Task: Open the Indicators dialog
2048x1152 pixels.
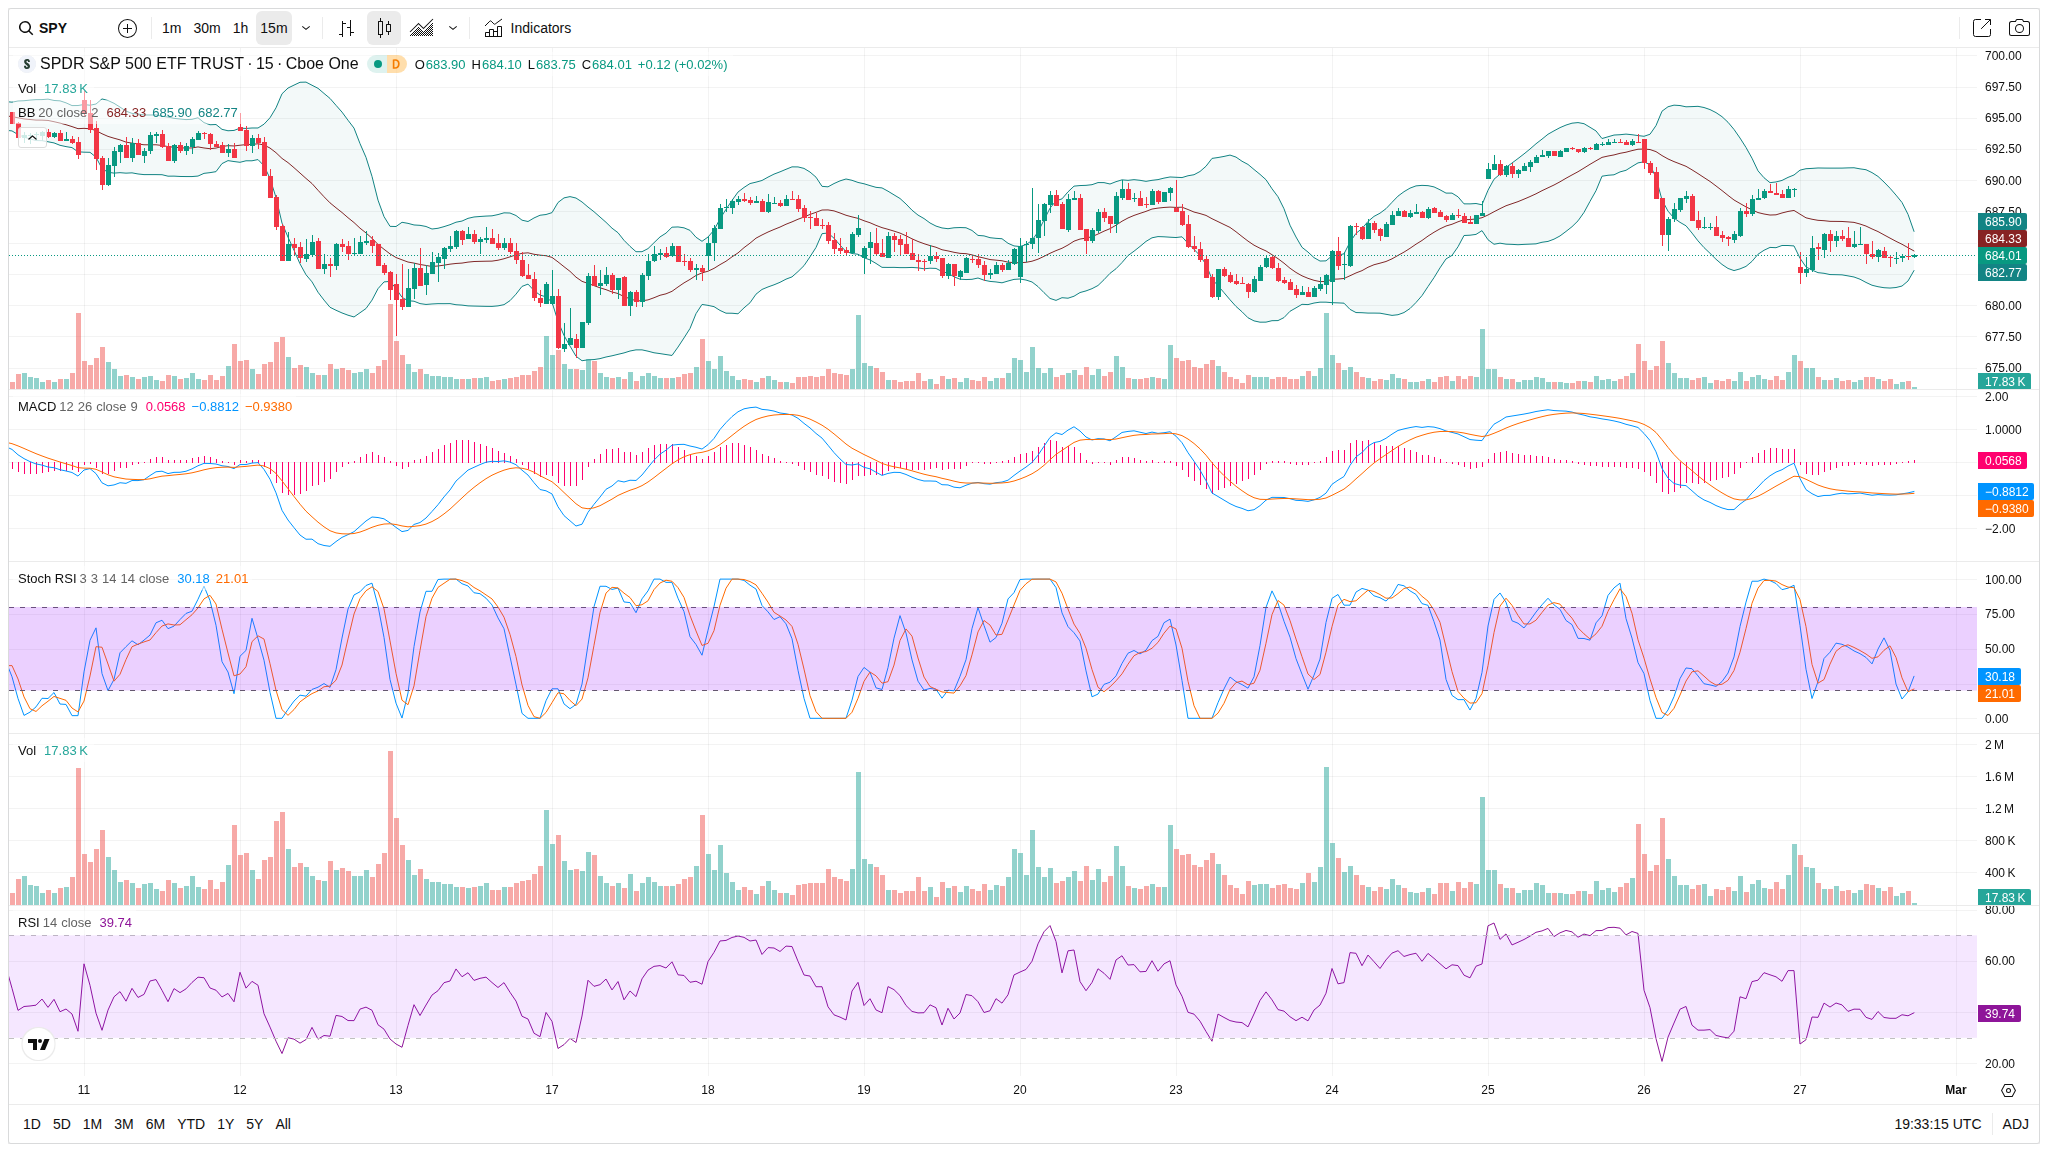Action: pyautogui.click(x=527, y=28)
